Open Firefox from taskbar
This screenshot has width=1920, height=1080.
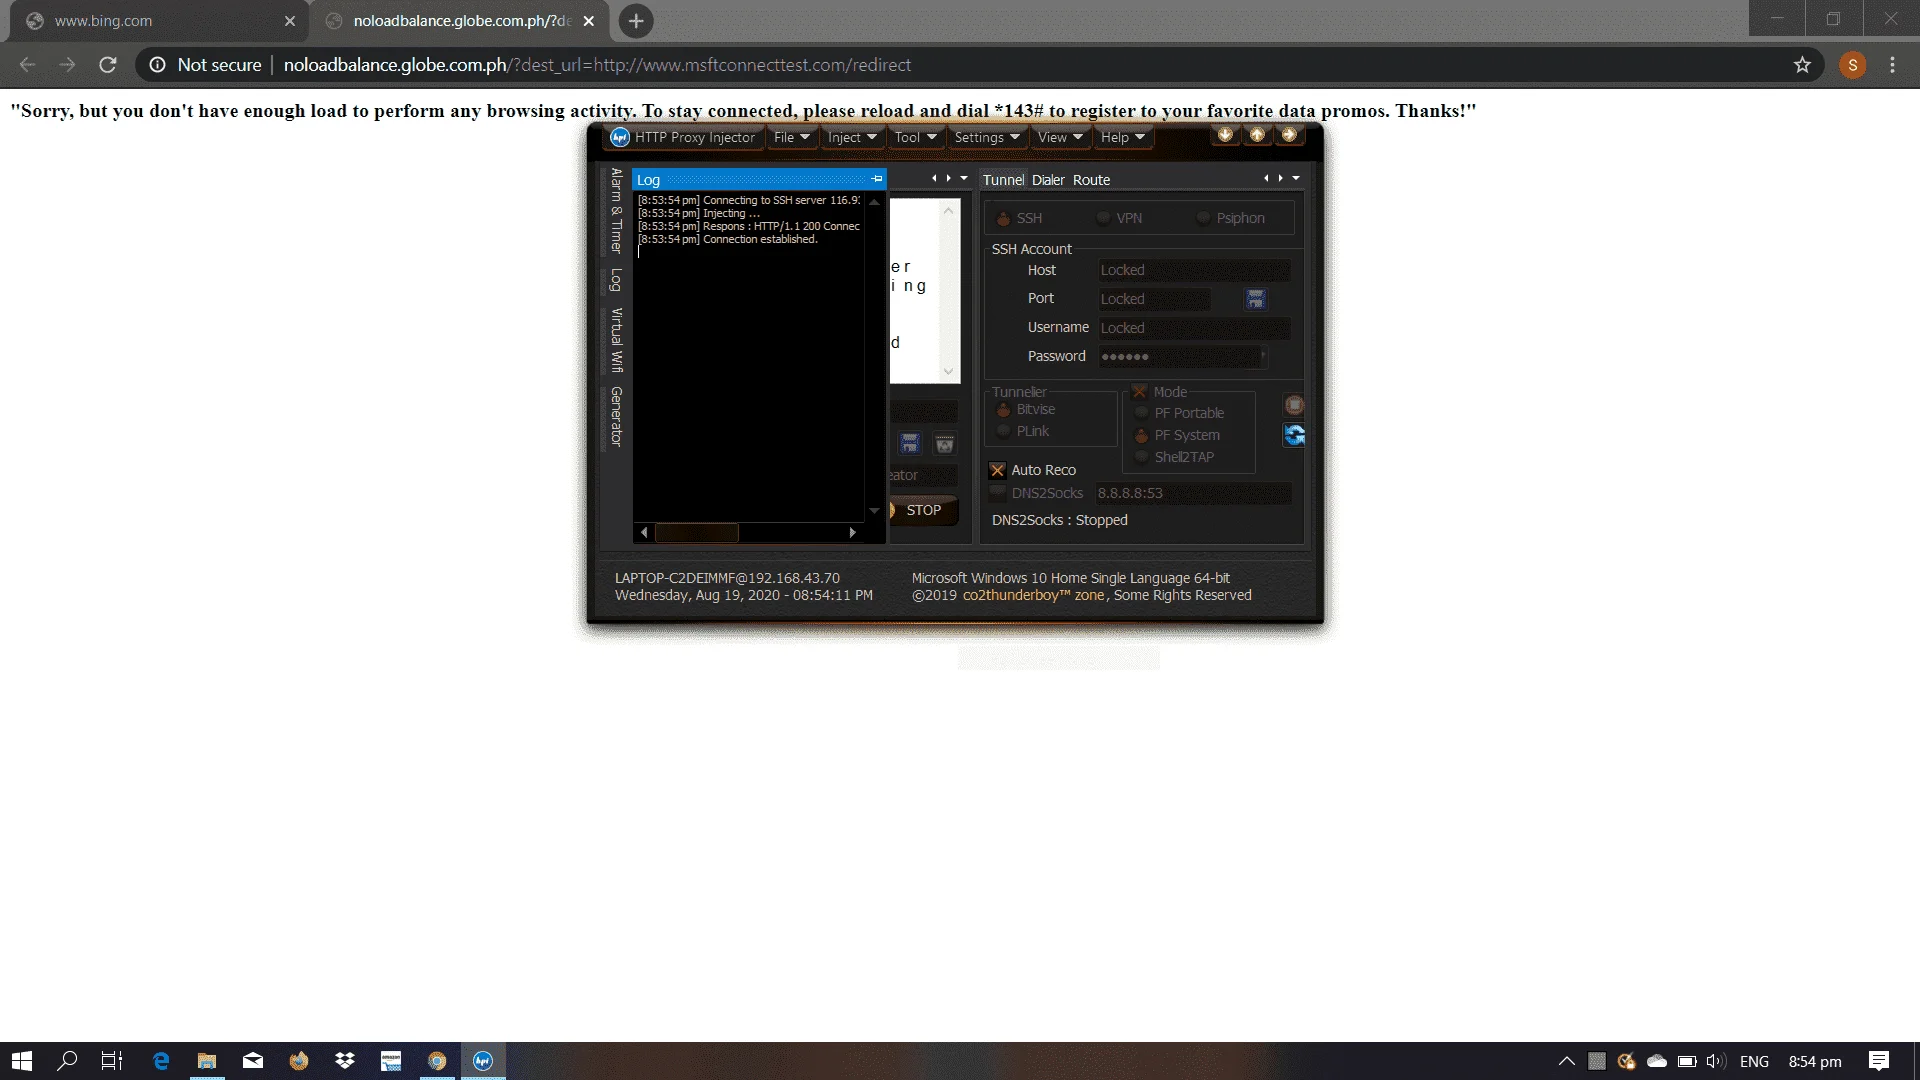[x=299, y=1061]
